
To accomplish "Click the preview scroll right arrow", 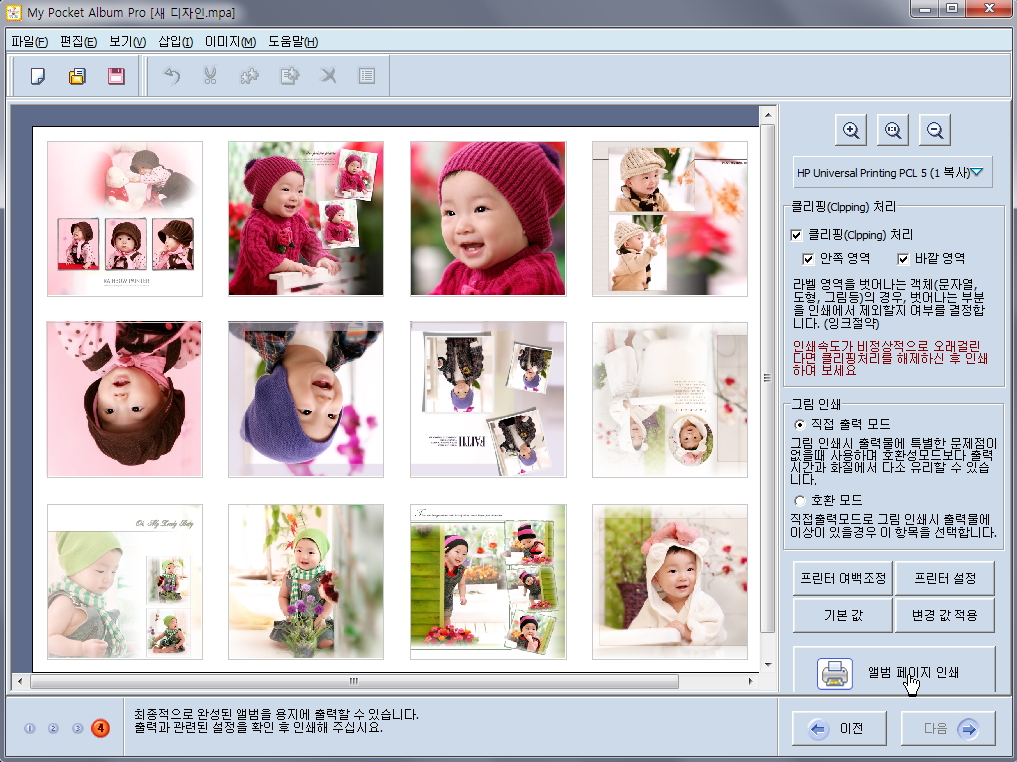I will point(750,681).
